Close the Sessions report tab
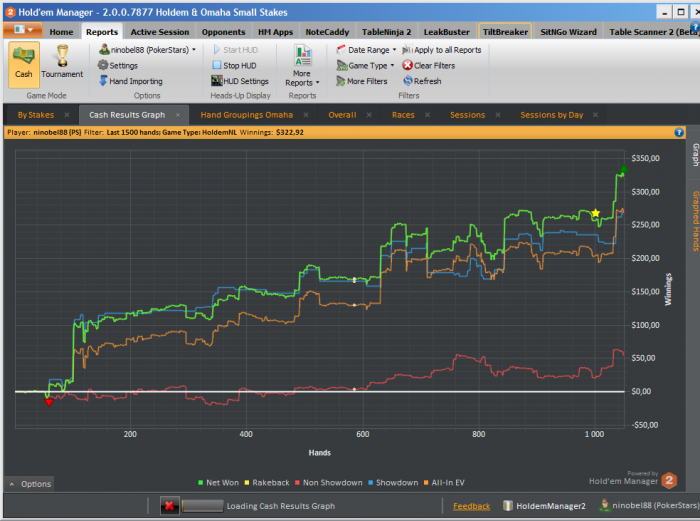The height and width of the screenshot is (521, 700). [498, 115]
